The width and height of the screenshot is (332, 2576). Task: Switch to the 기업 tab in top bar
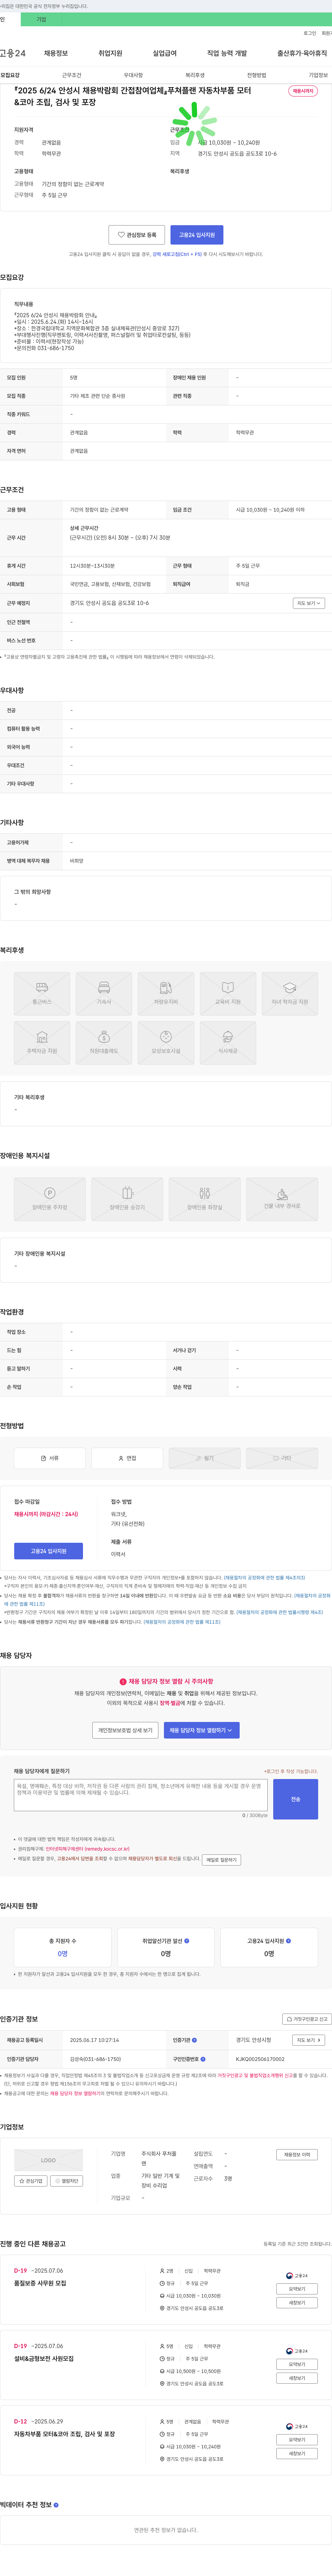[41, 19]
